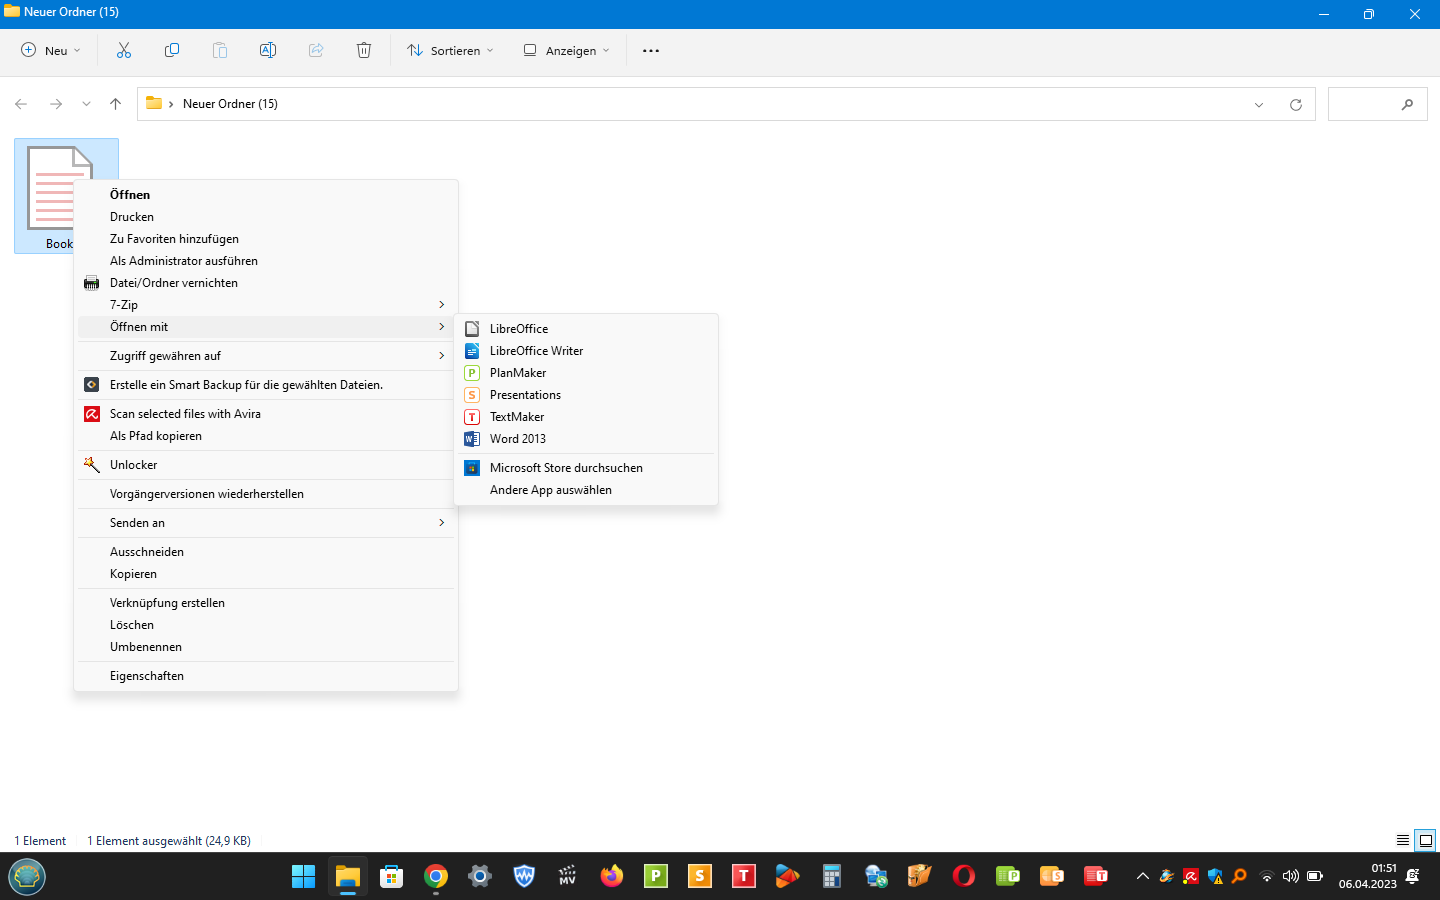Click the Delete trash icon in toolbar
This screenshot has height=900, width=1440.
364,50
